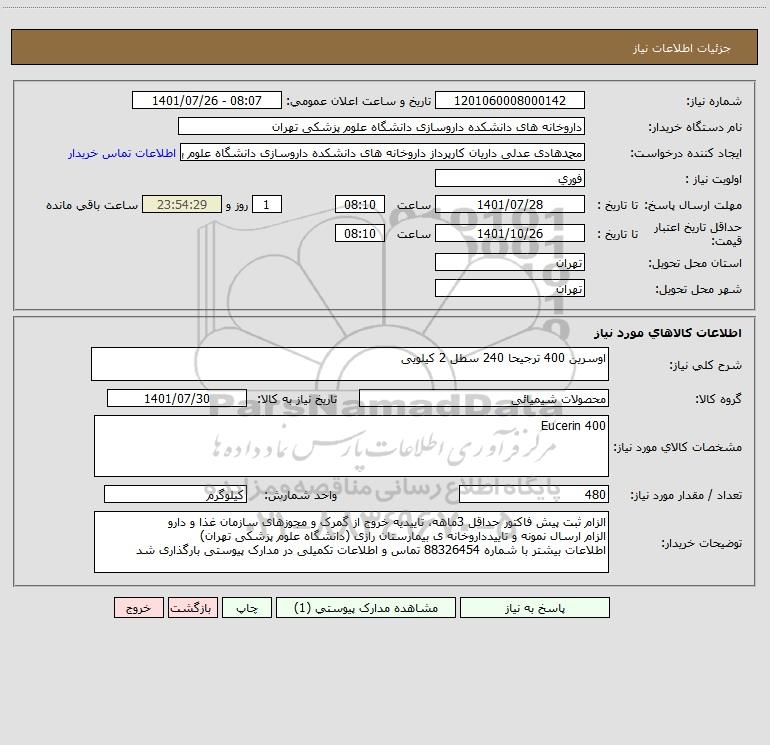This screenshot has width=770, height=745.
Task: Click the مشخصات کالای مورد نیاز label
Action: pyautogui.click(x=678, y=447)
